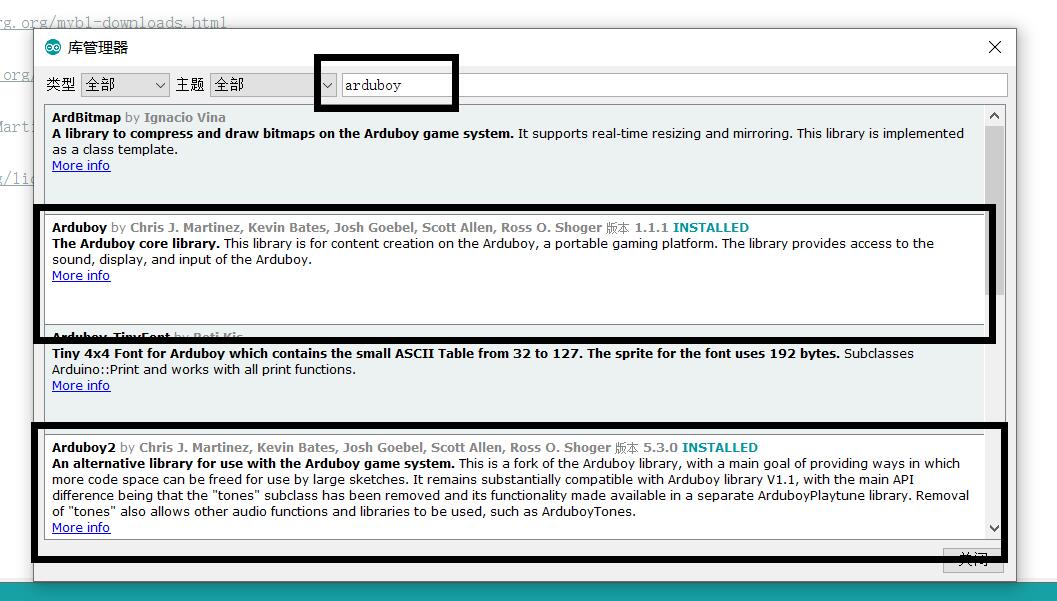Open the 主题 topic dropdown

click(x=273, y=85)
